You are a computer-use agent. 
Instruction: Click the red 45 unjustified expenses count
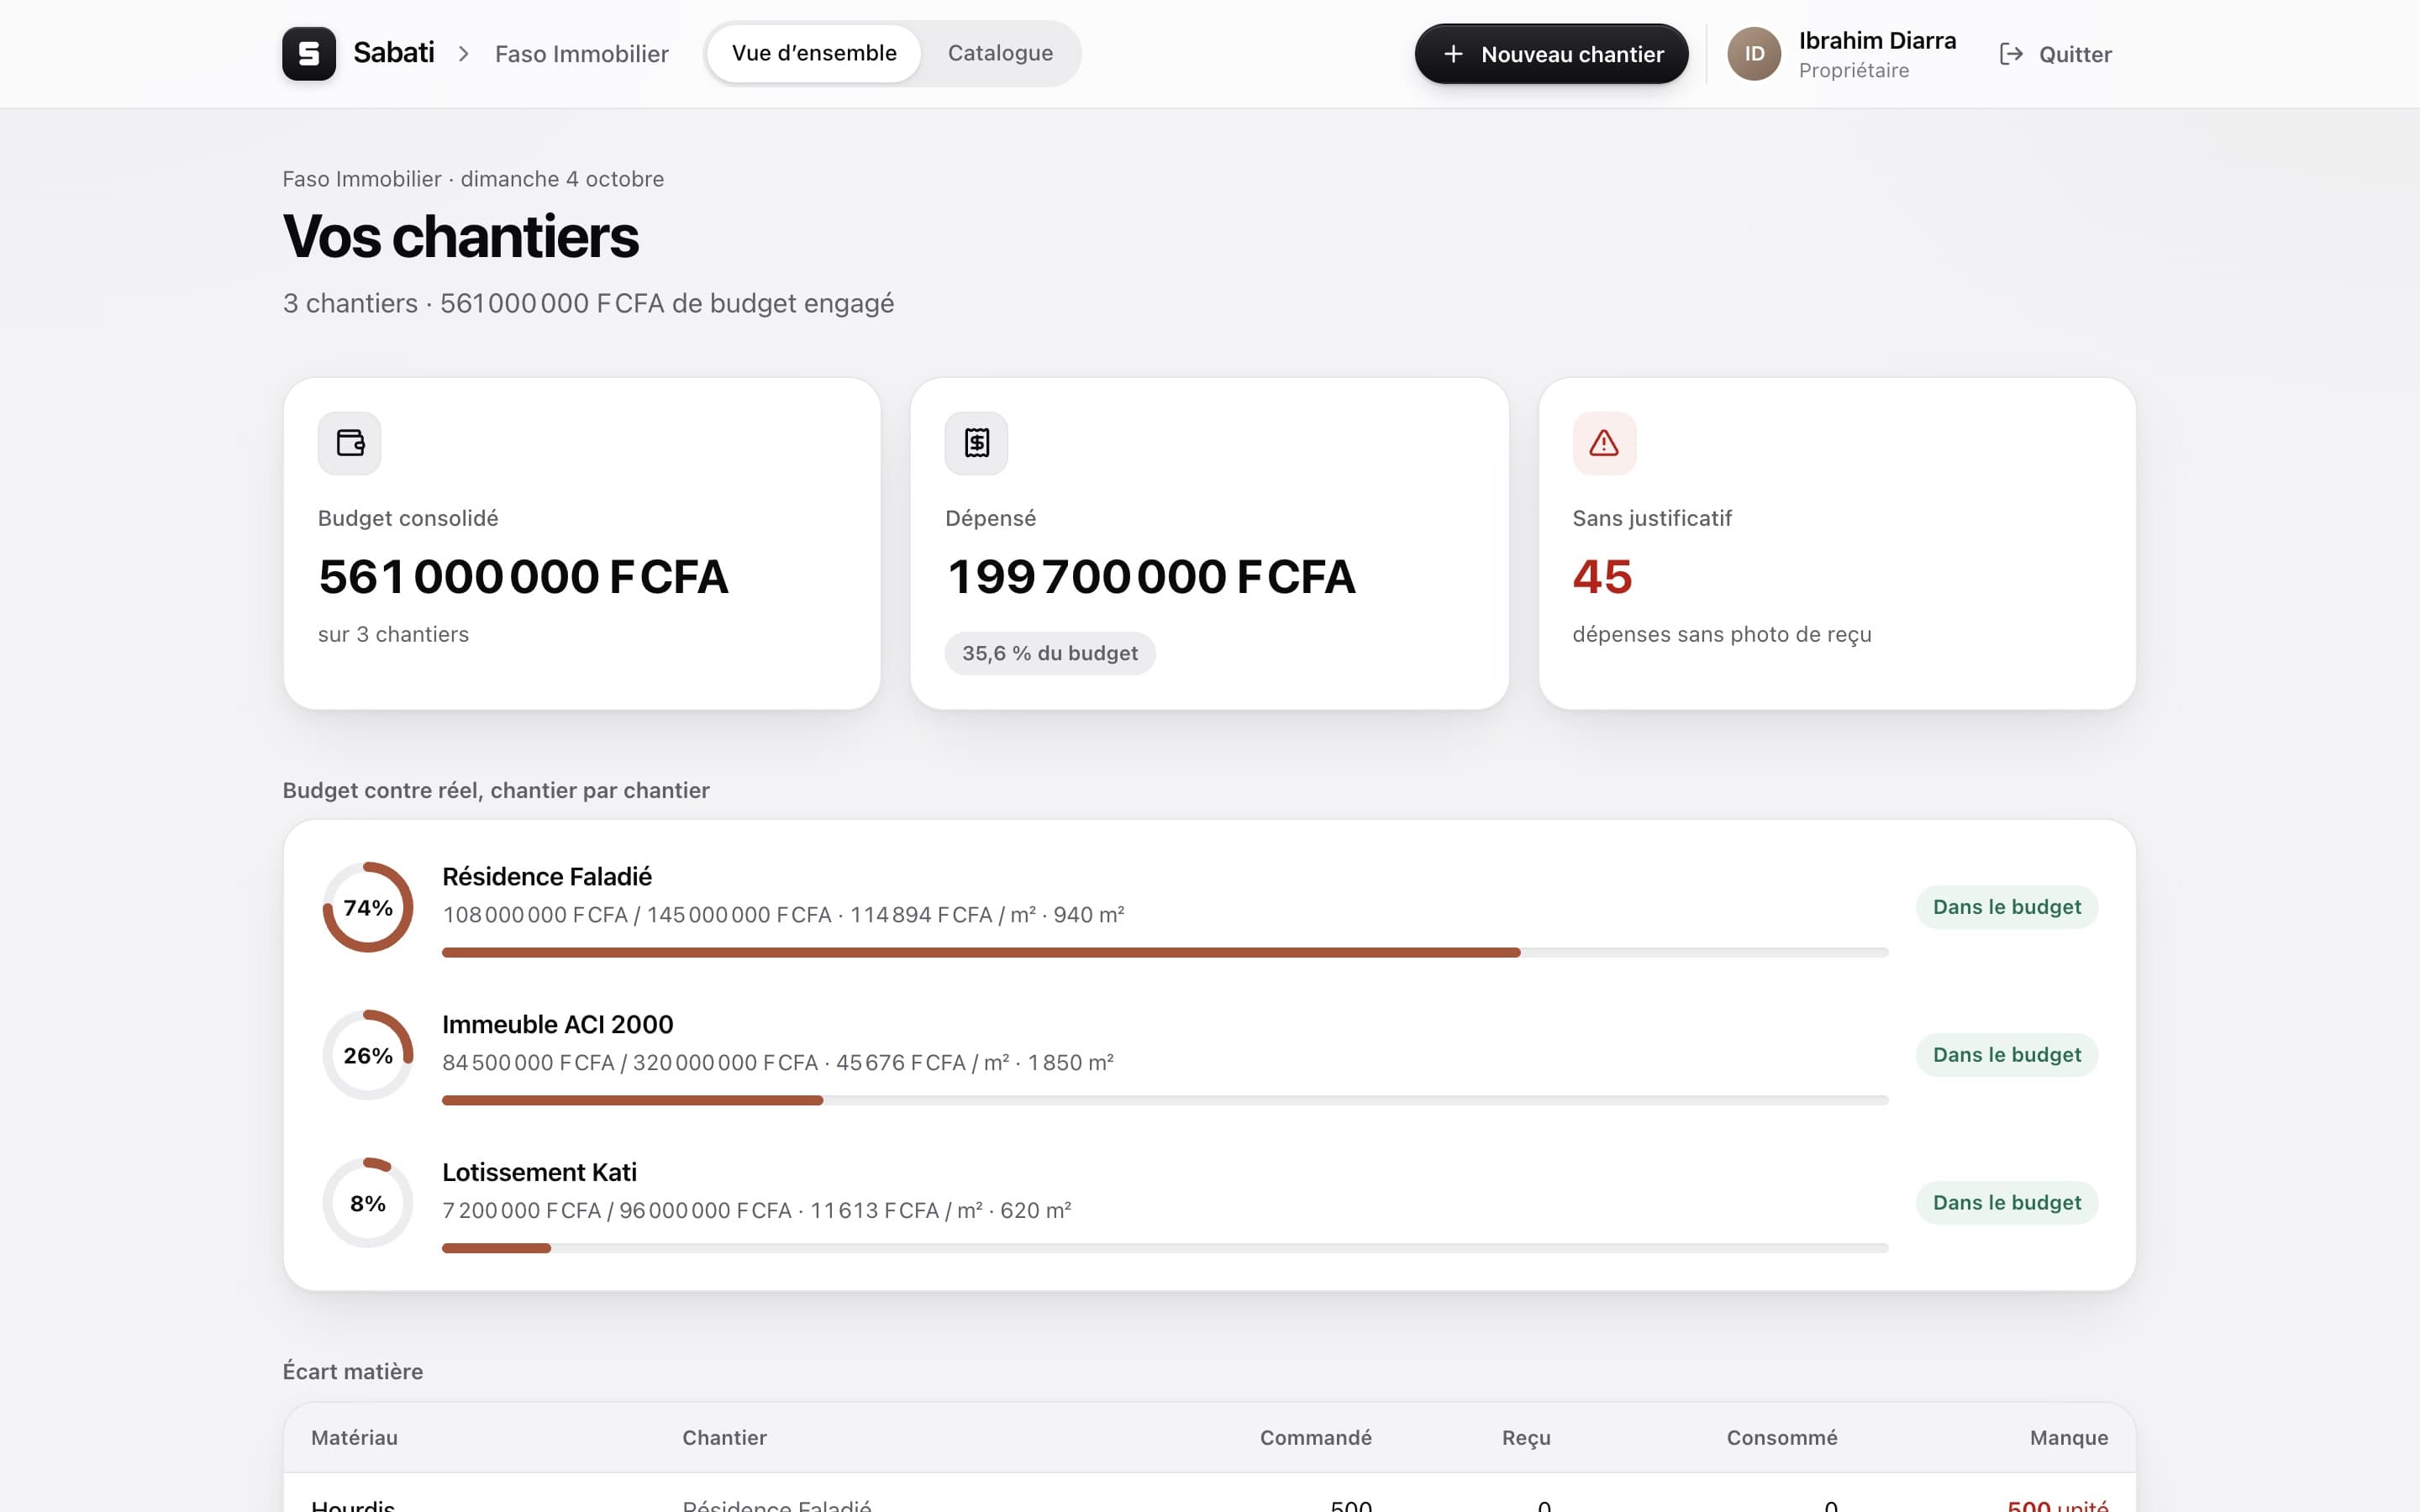click(1602, 576)
